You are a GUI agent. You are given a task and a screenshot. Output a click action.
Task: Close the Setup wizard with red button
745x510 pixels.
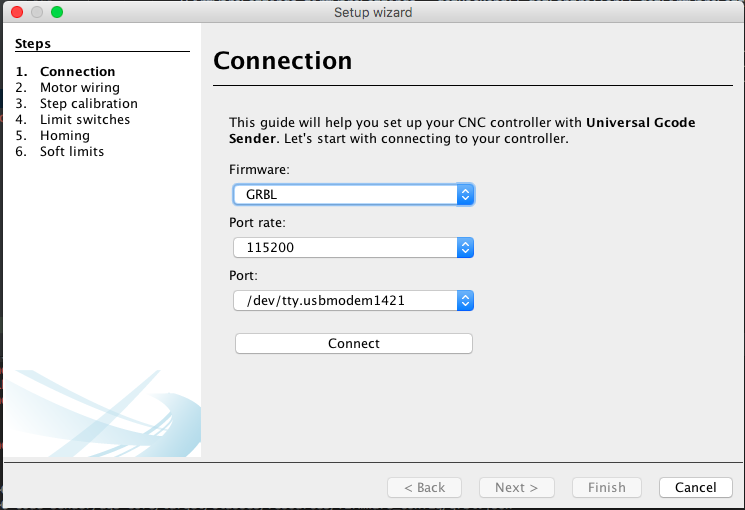(x=17, y=12)
